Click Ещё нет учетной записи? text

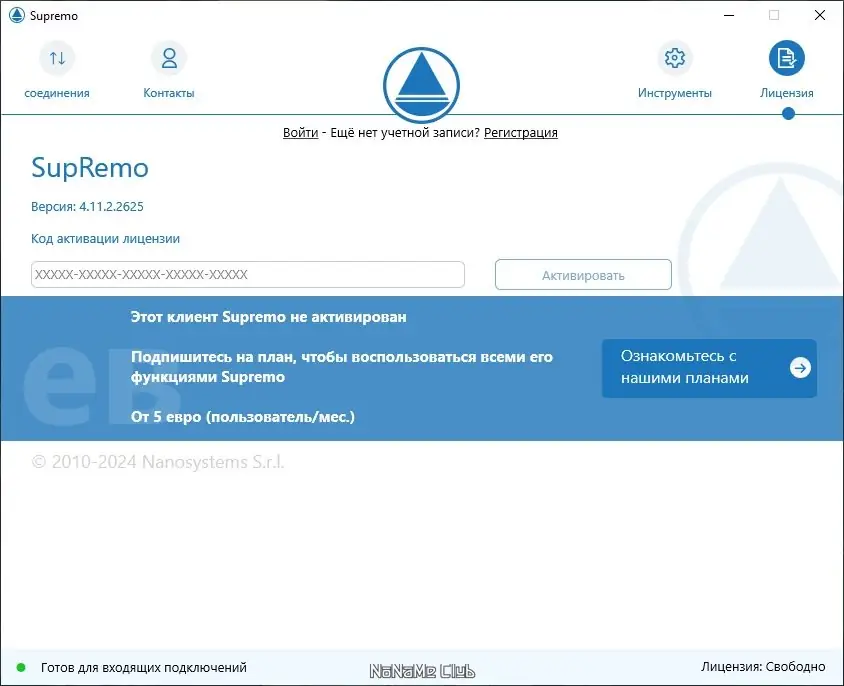405,132
